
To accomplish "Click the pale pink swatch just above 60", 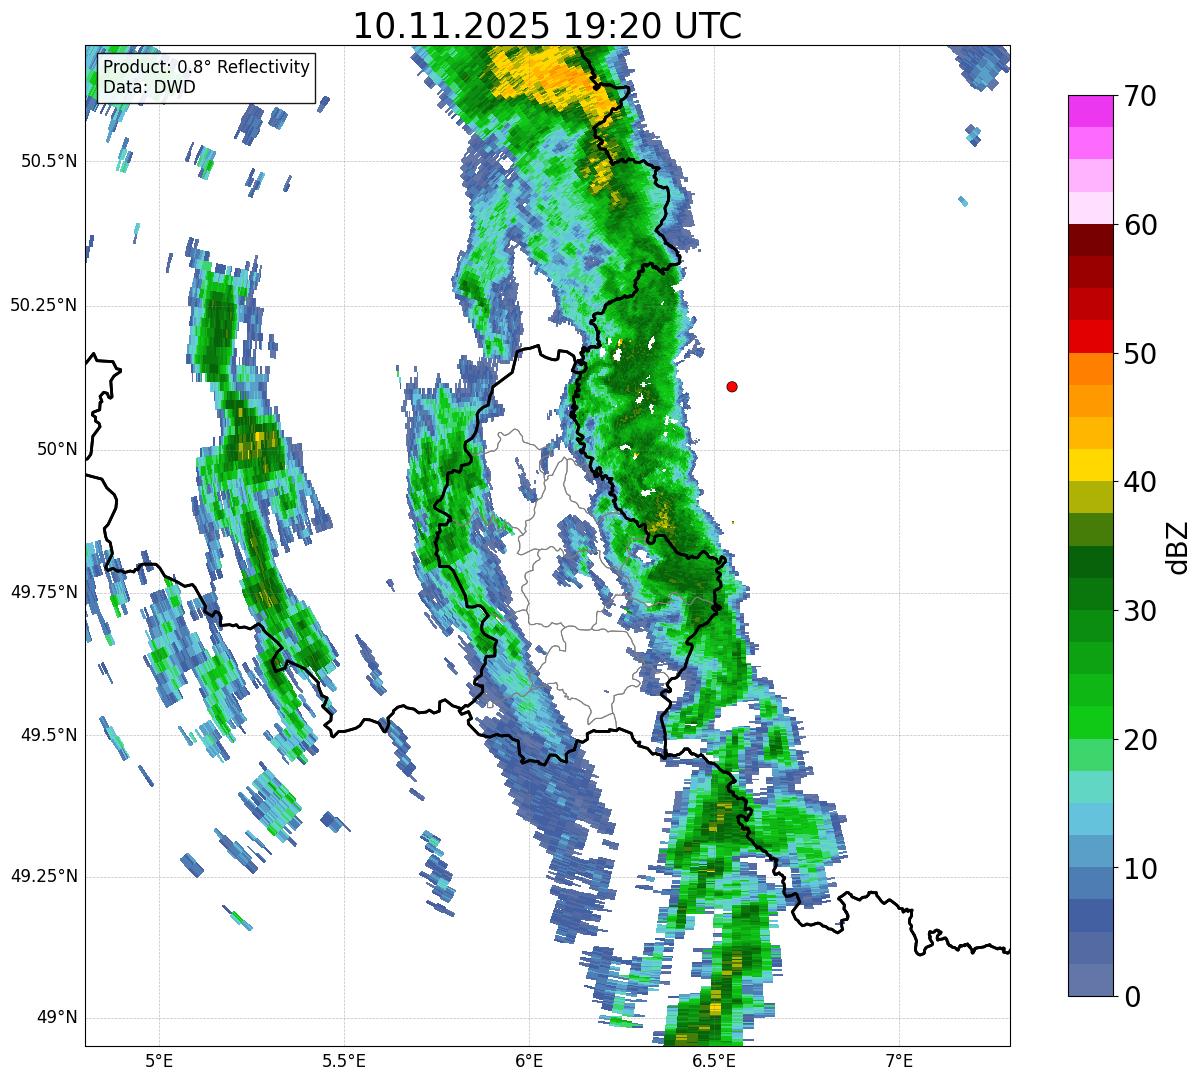I will (1090, 208).
